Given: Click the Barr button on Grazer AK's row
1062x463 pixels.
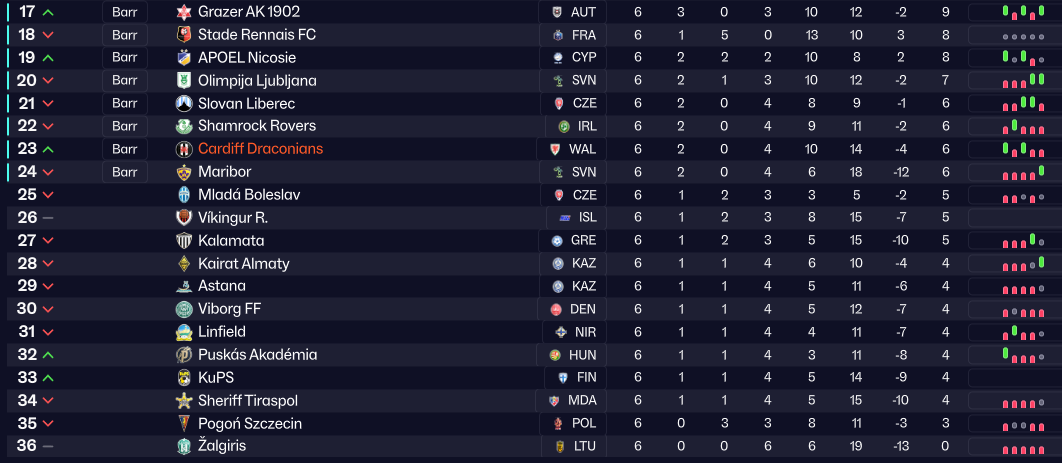Looking at the screenshot, I should (x=125, y=12).
